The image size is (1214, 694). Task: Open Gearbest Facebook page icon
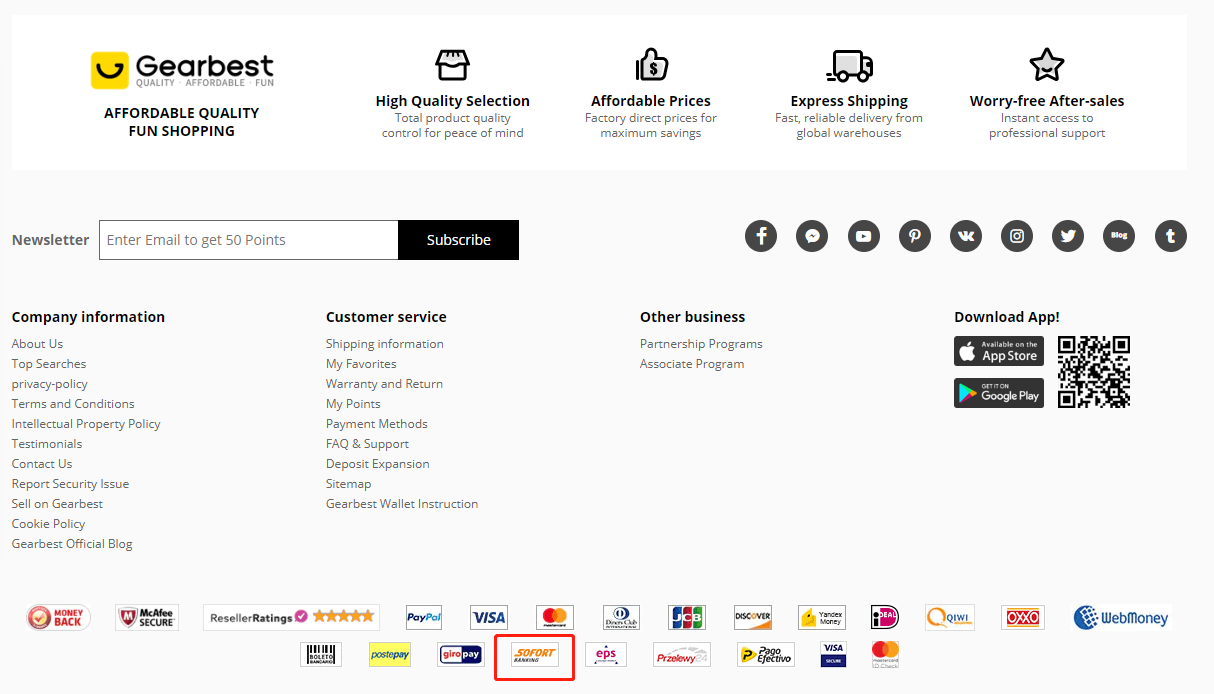coord(761,236)
